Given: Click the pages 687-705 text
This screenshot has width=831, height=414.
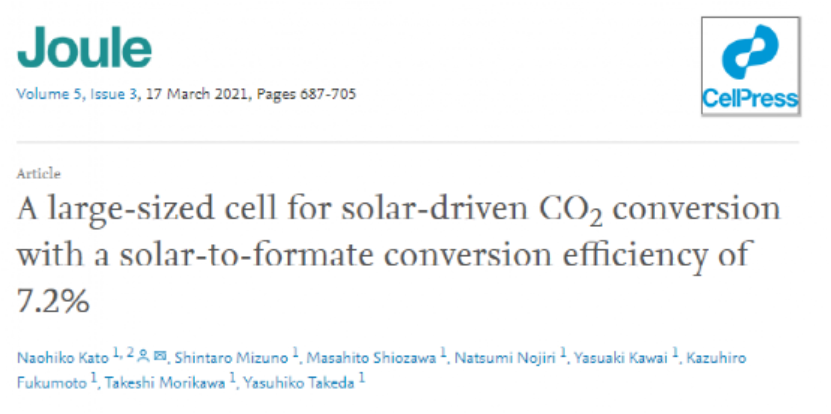Looking at the screenshot, I should 306,95.
